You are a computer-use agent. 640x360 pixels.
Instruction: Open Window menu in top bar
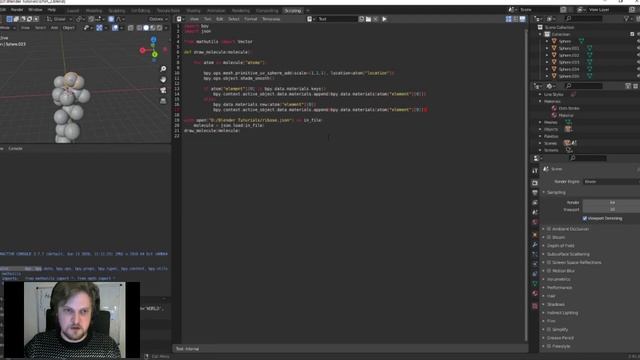(35, 10)
